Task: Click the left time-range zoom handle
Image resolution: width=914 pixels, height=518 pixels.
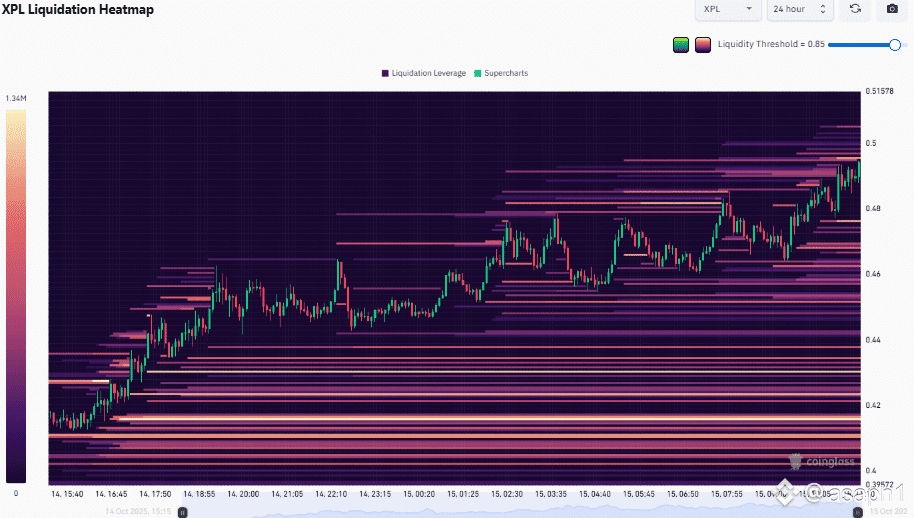Action: click(x=182, y=512)
